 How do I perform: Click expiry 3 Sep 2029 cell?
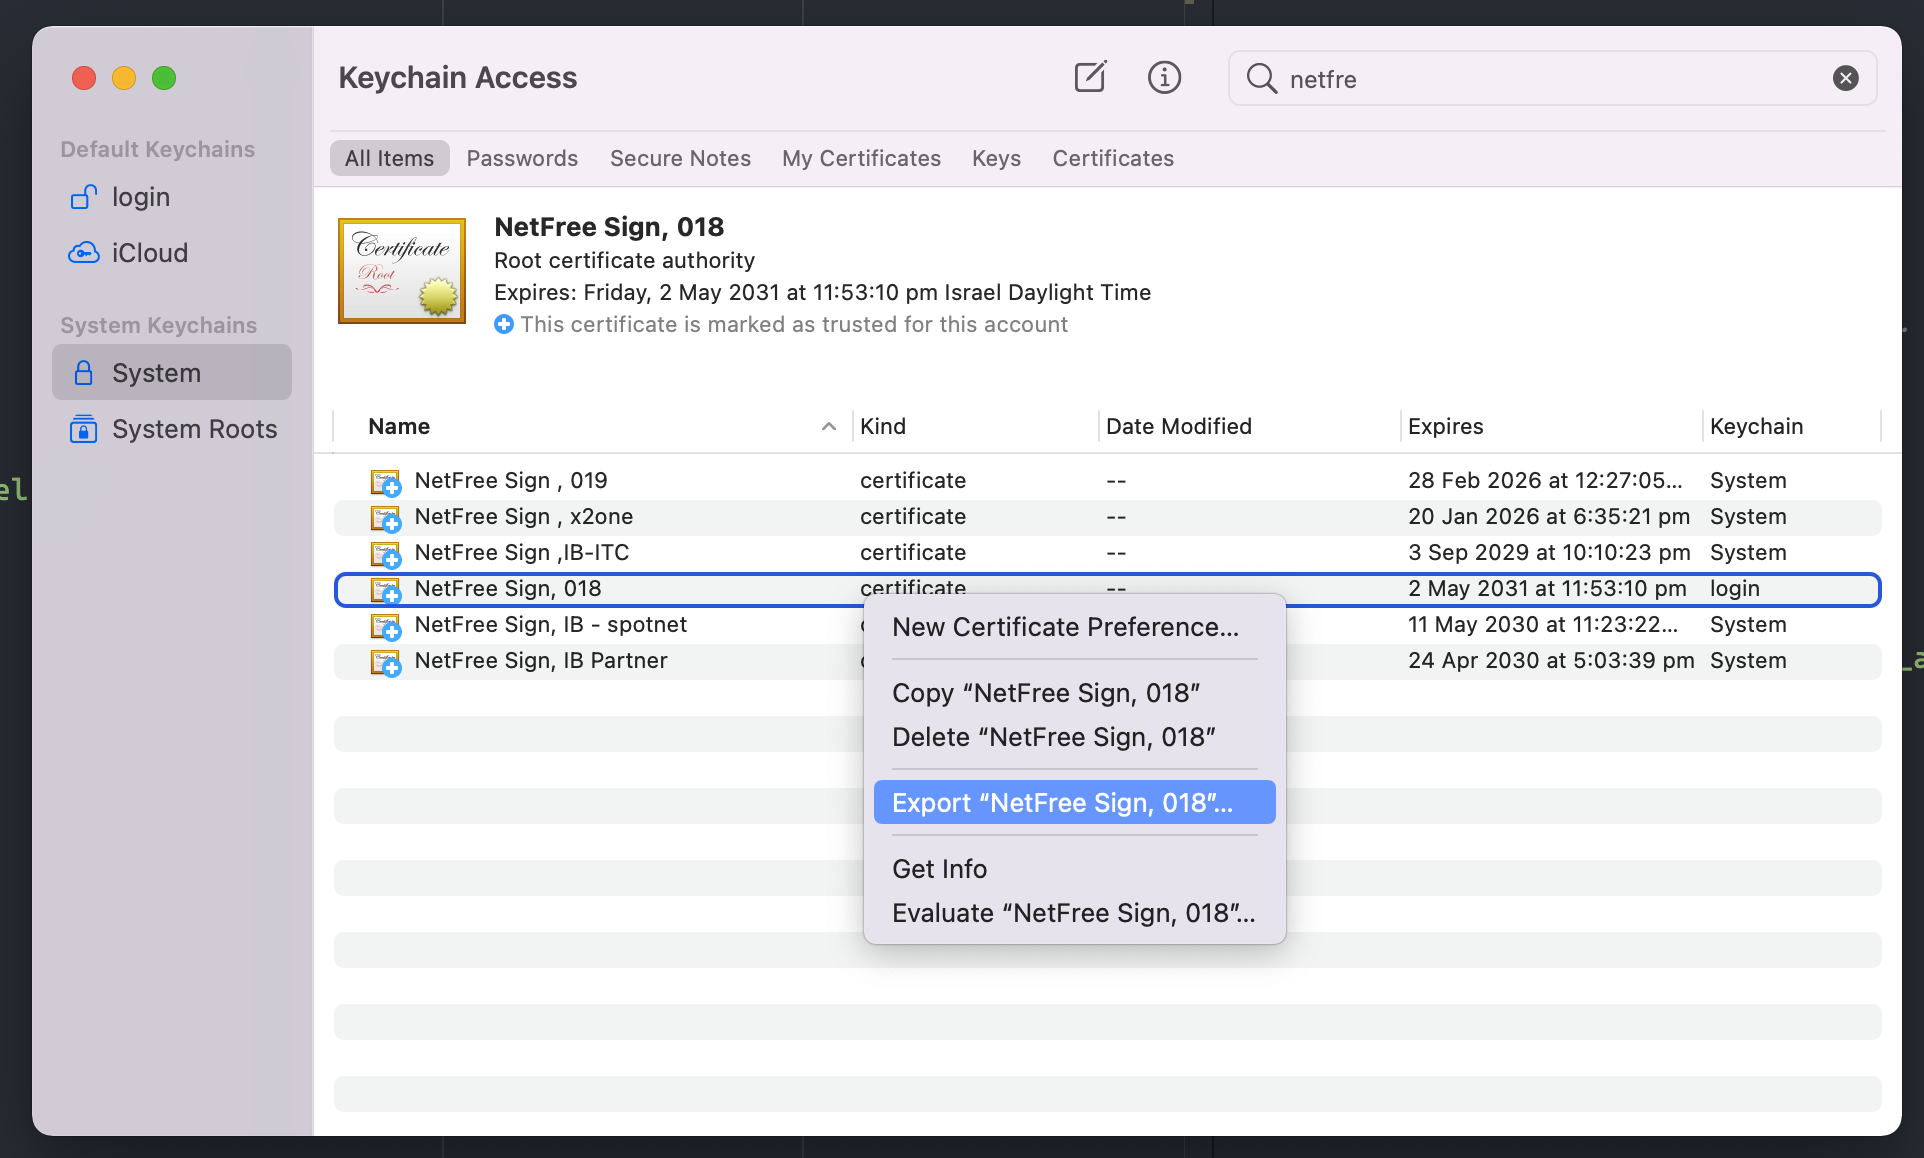(x=1549, y=553)
